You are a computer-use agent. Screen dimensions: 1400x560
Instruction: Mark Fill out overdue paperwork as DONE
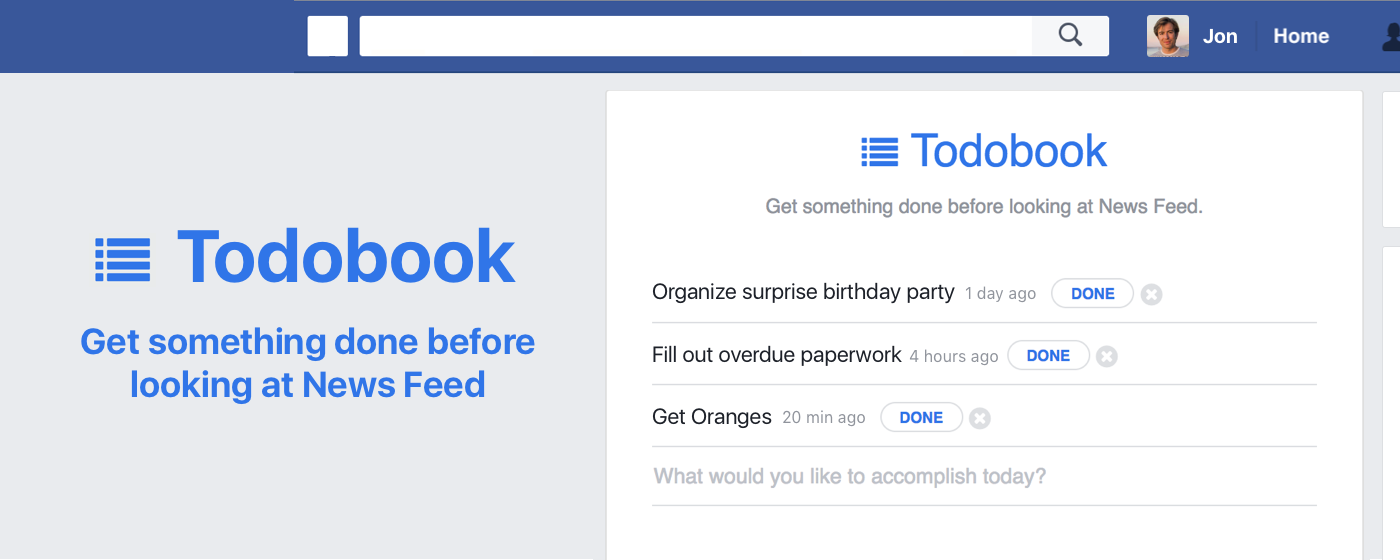[1048, 356]
